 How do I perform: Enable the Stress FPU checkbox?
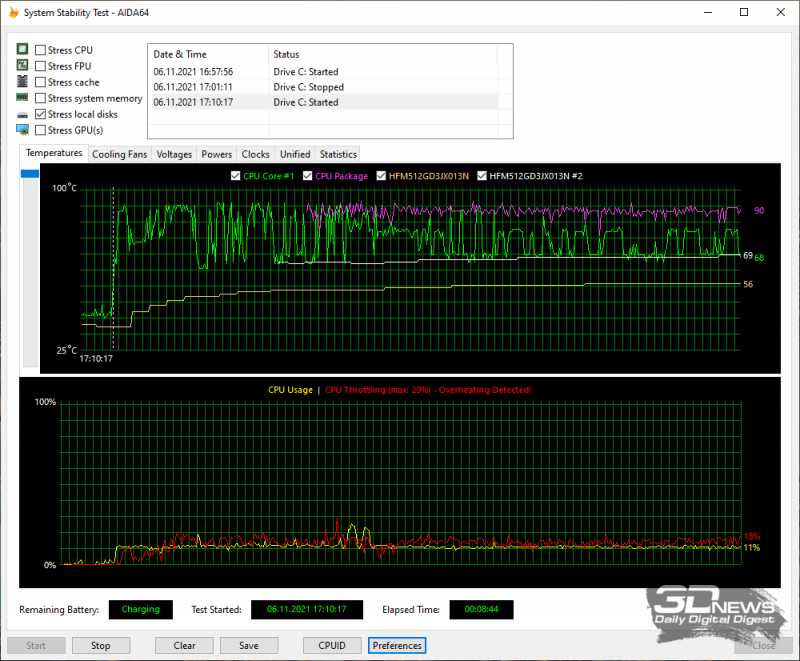click(x=40, y=66)
